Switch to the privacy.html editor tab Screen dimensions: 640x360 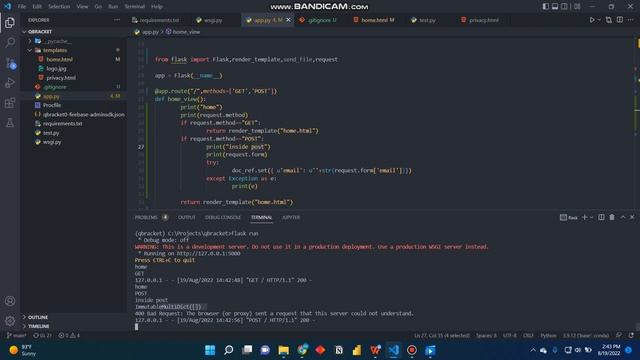pos(483,20)
